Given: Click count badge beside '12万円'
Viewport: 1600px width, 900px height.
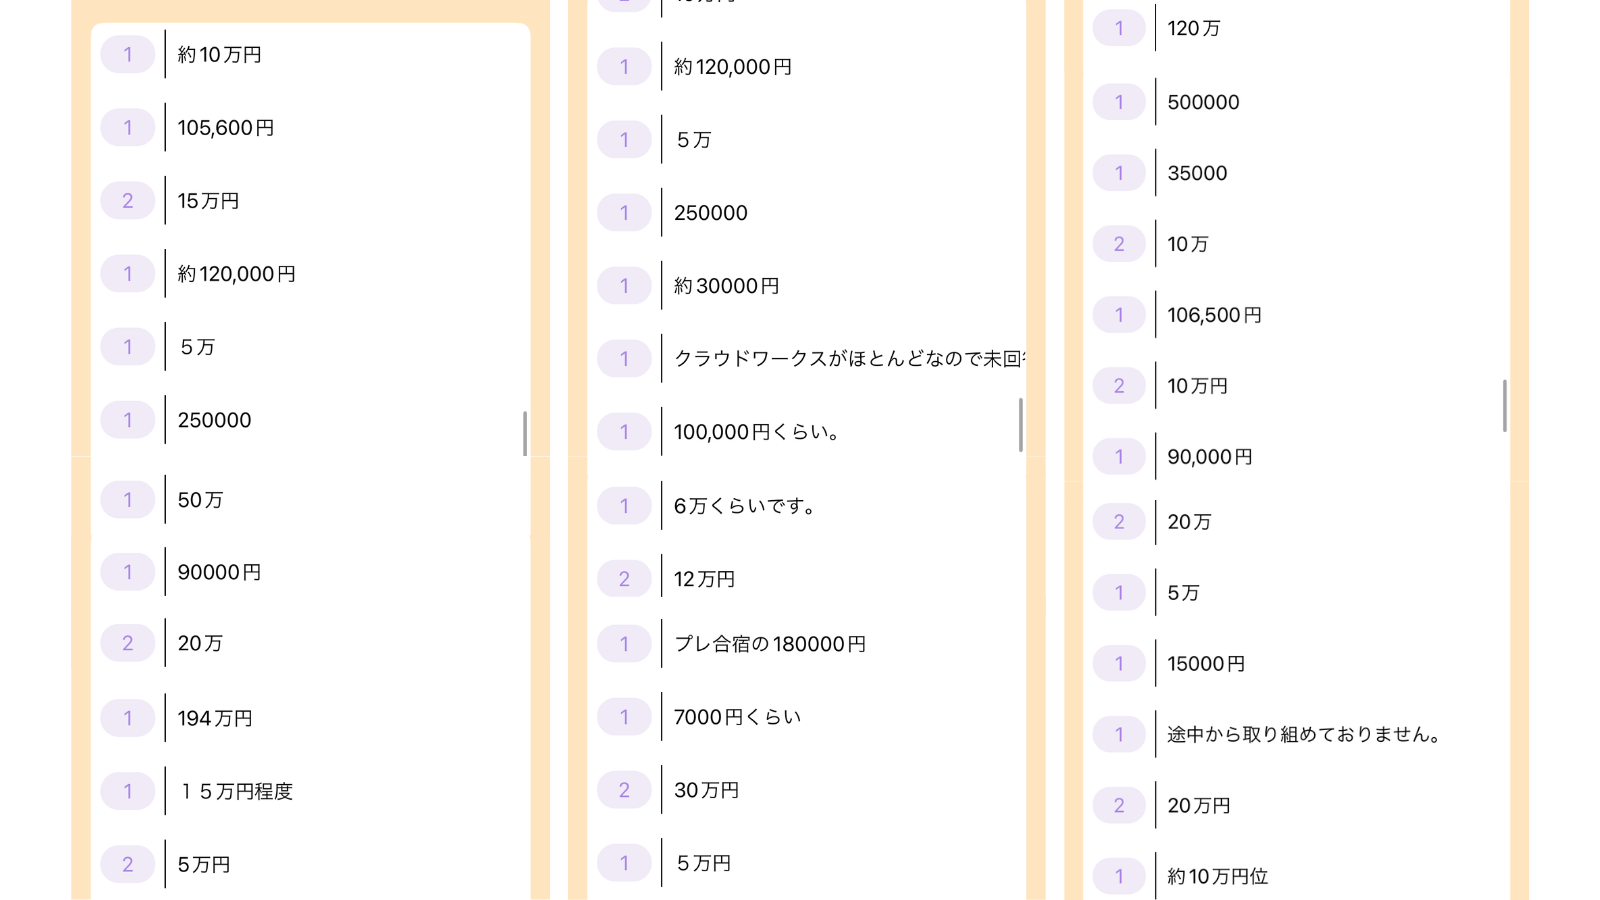Looking at the screenshot, I should pos(624,579).
